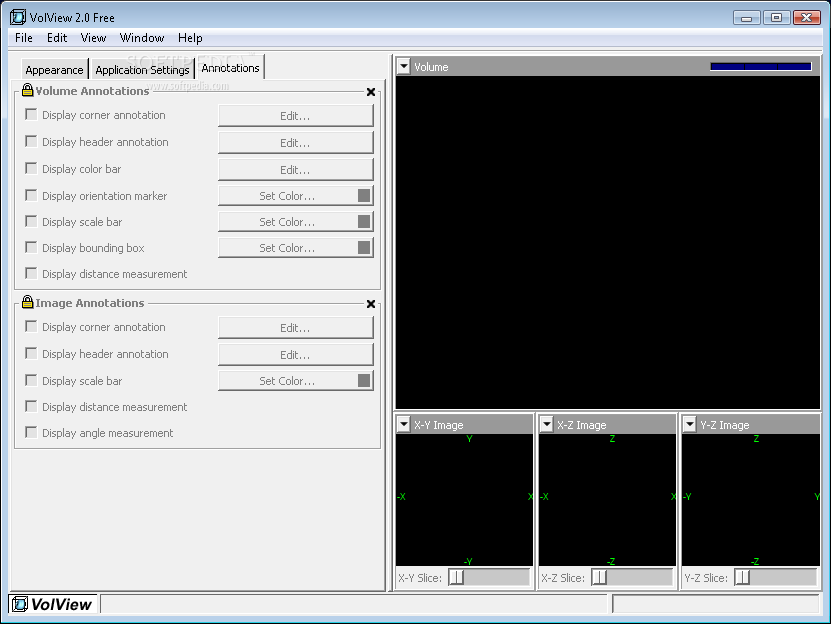Close the Volume Annotations section with X
The image size is (831, 624).
371,92
